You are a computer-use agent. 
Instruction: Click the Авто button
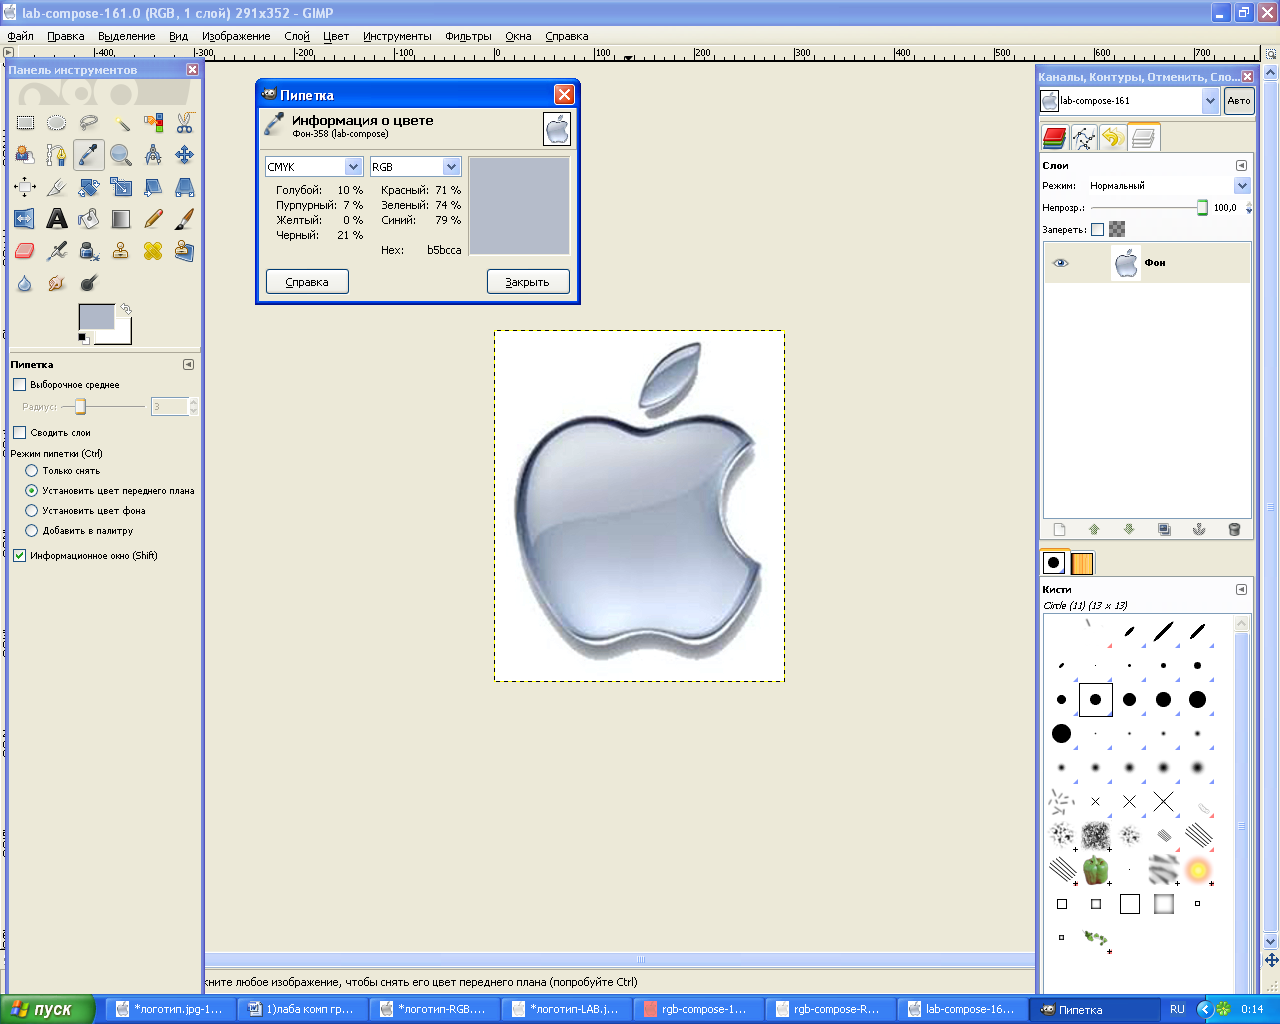(1239, 101)
